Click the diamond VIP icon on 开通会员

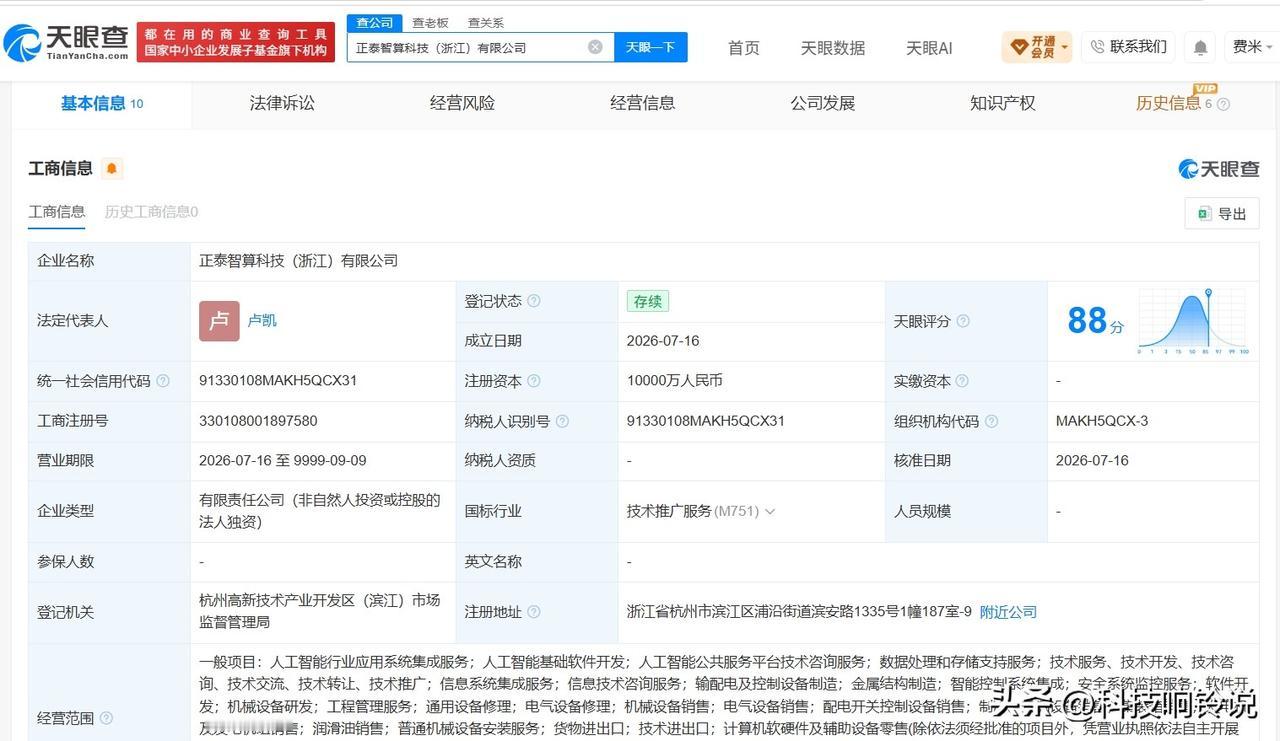pyautogui.click(x=1019, y=47)
